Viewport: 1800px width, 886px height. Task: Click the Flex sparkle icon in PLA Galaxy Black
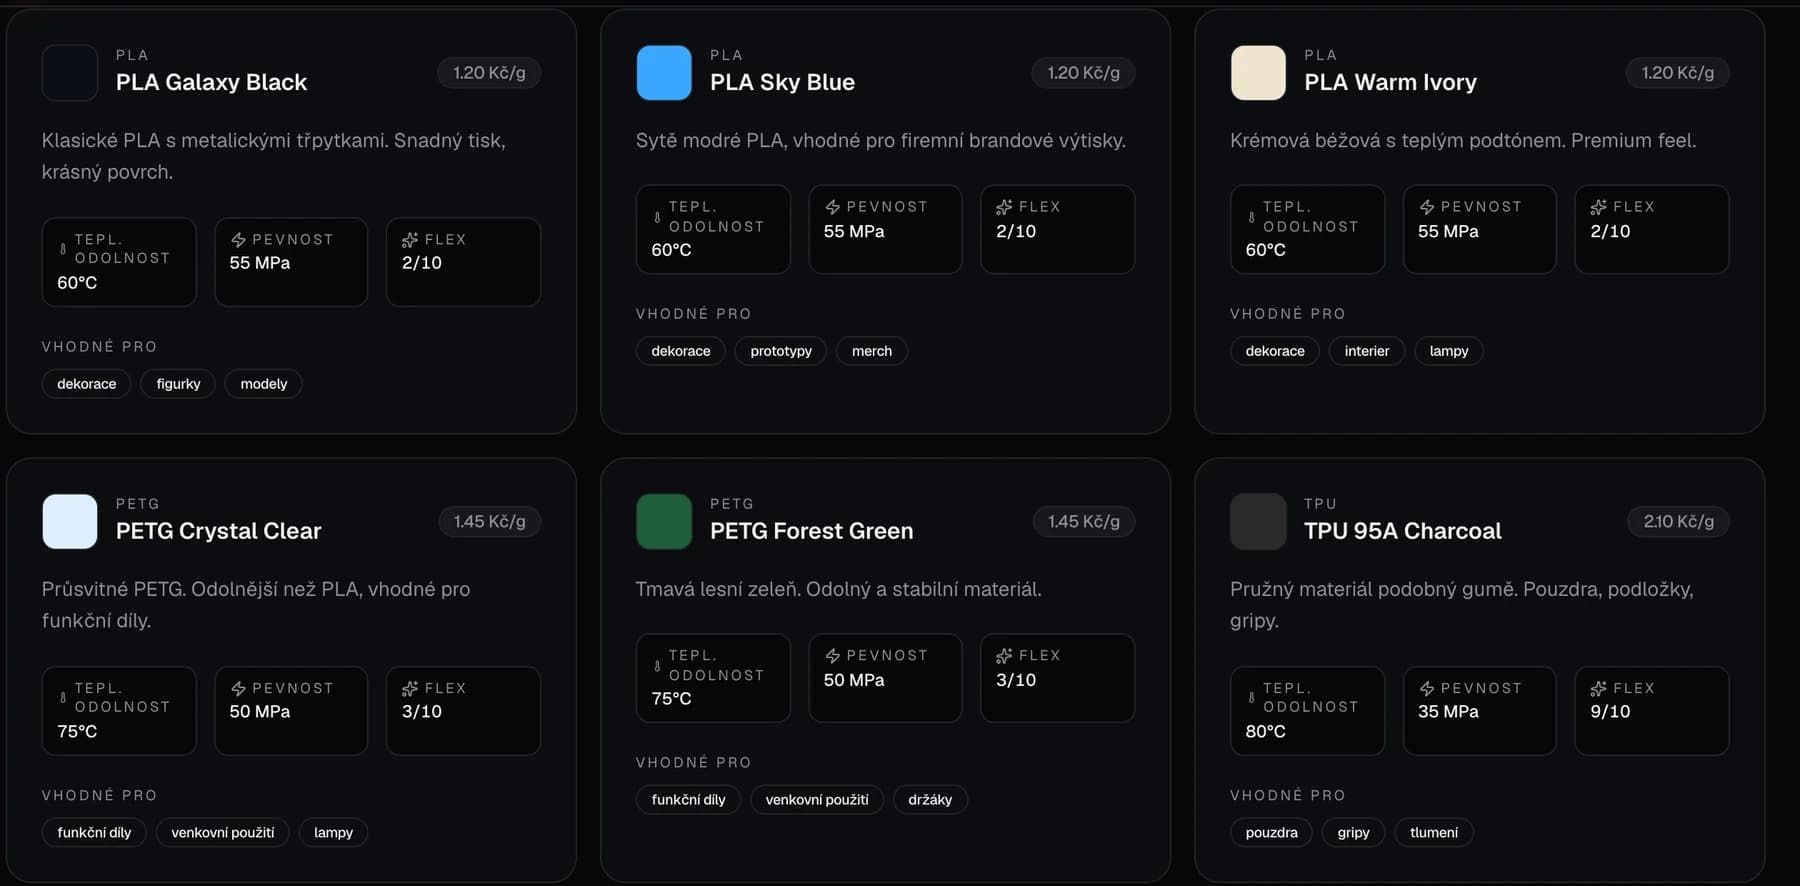pyautogui.click(x=410, y=240)
